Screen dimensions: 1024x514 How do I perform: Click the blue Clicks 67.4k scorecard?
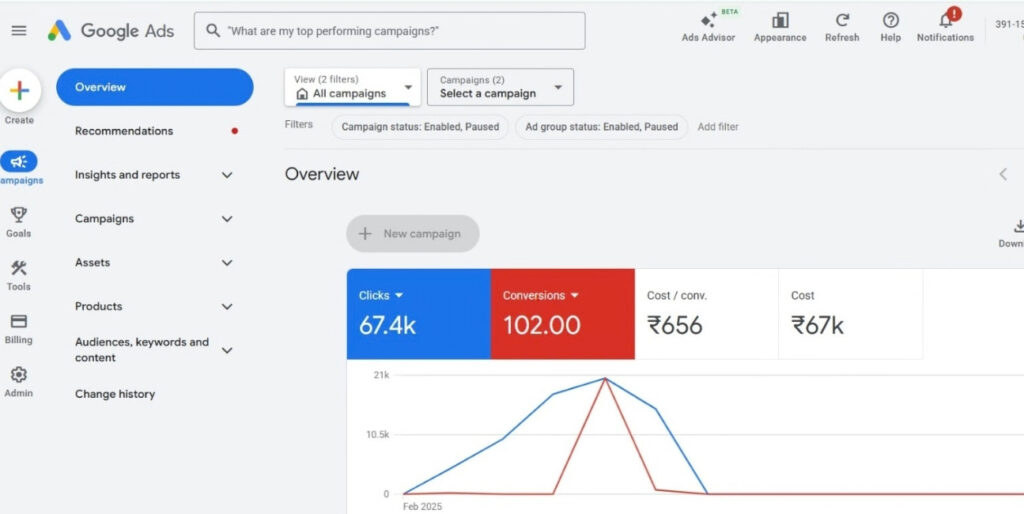pyautogui.click(x=419, y=314)
